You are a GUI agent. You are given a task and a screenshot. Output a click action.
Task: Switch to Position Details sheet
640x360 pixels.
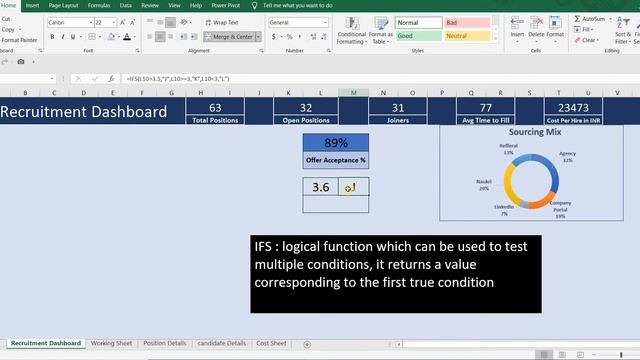tap(164, 343)
